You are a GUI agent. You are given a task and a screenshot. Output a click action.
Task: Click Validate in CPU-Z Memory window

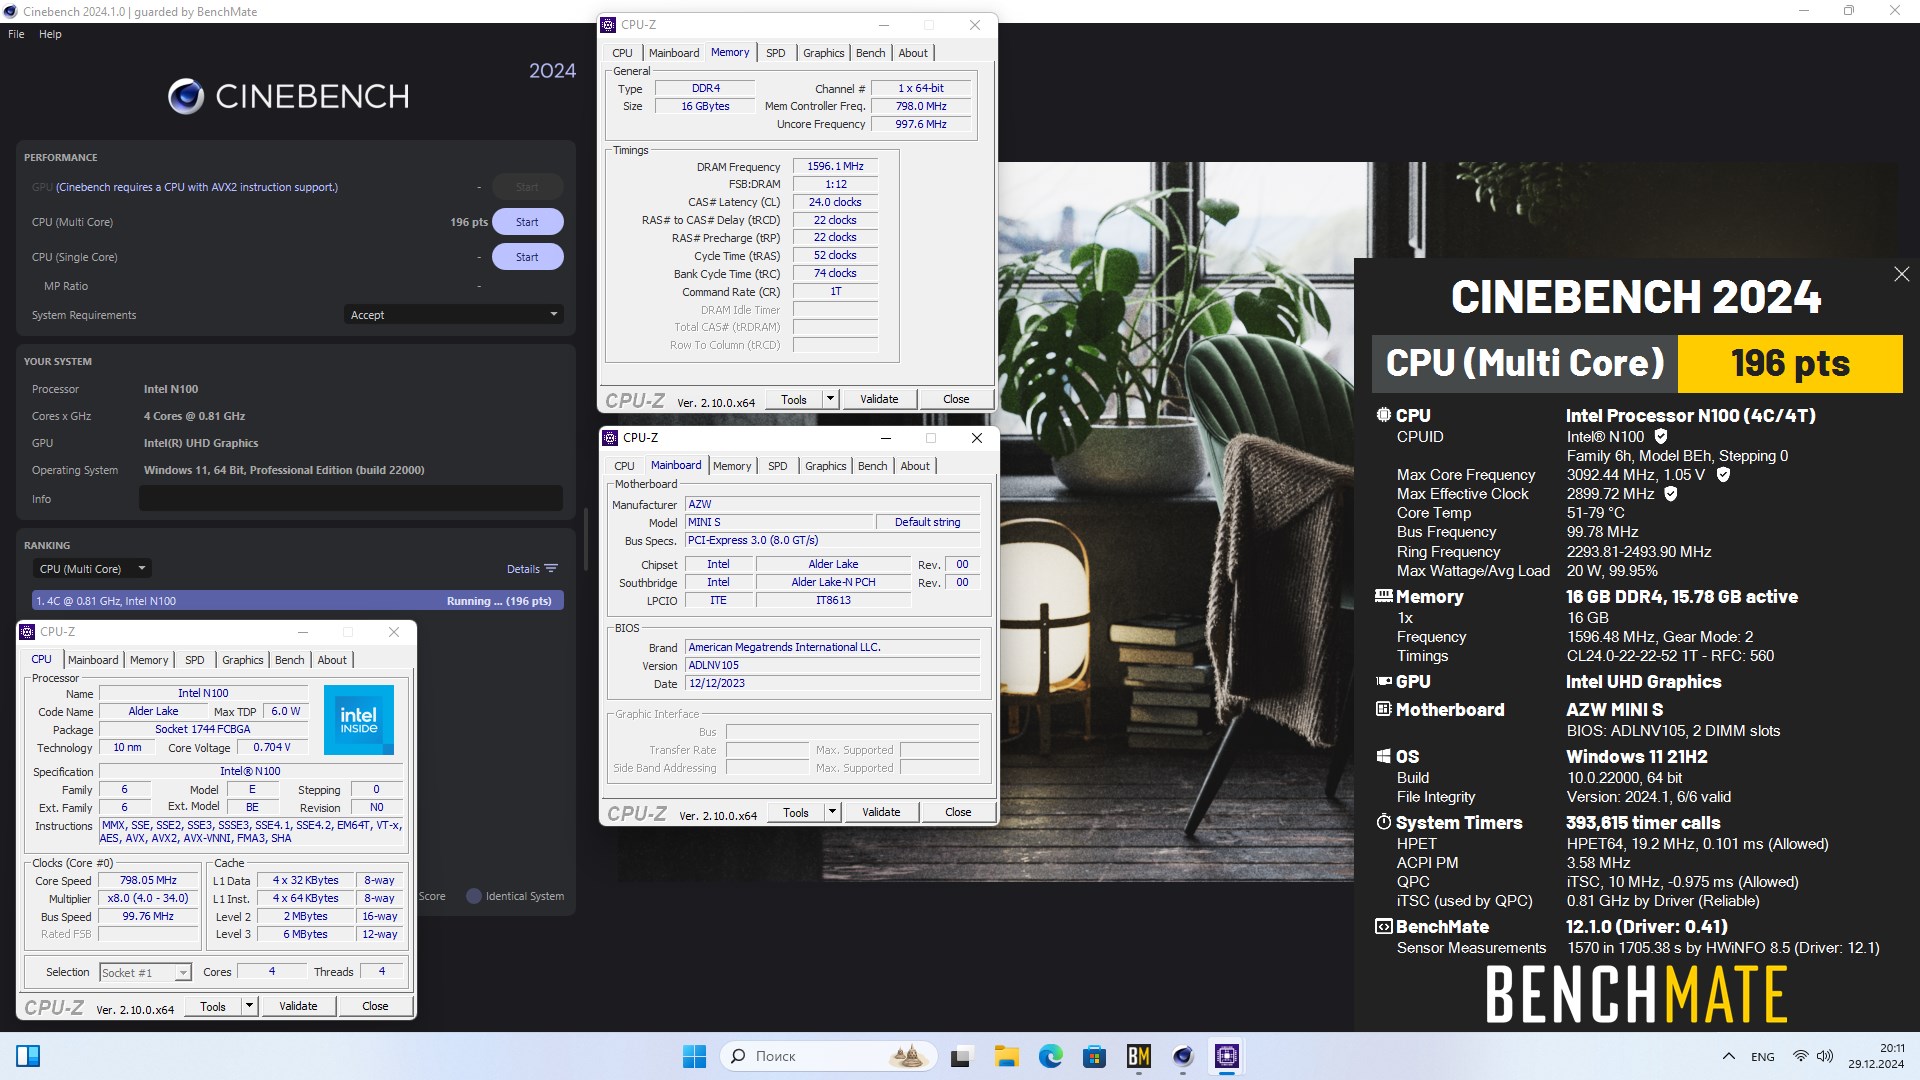click(879, 399)
